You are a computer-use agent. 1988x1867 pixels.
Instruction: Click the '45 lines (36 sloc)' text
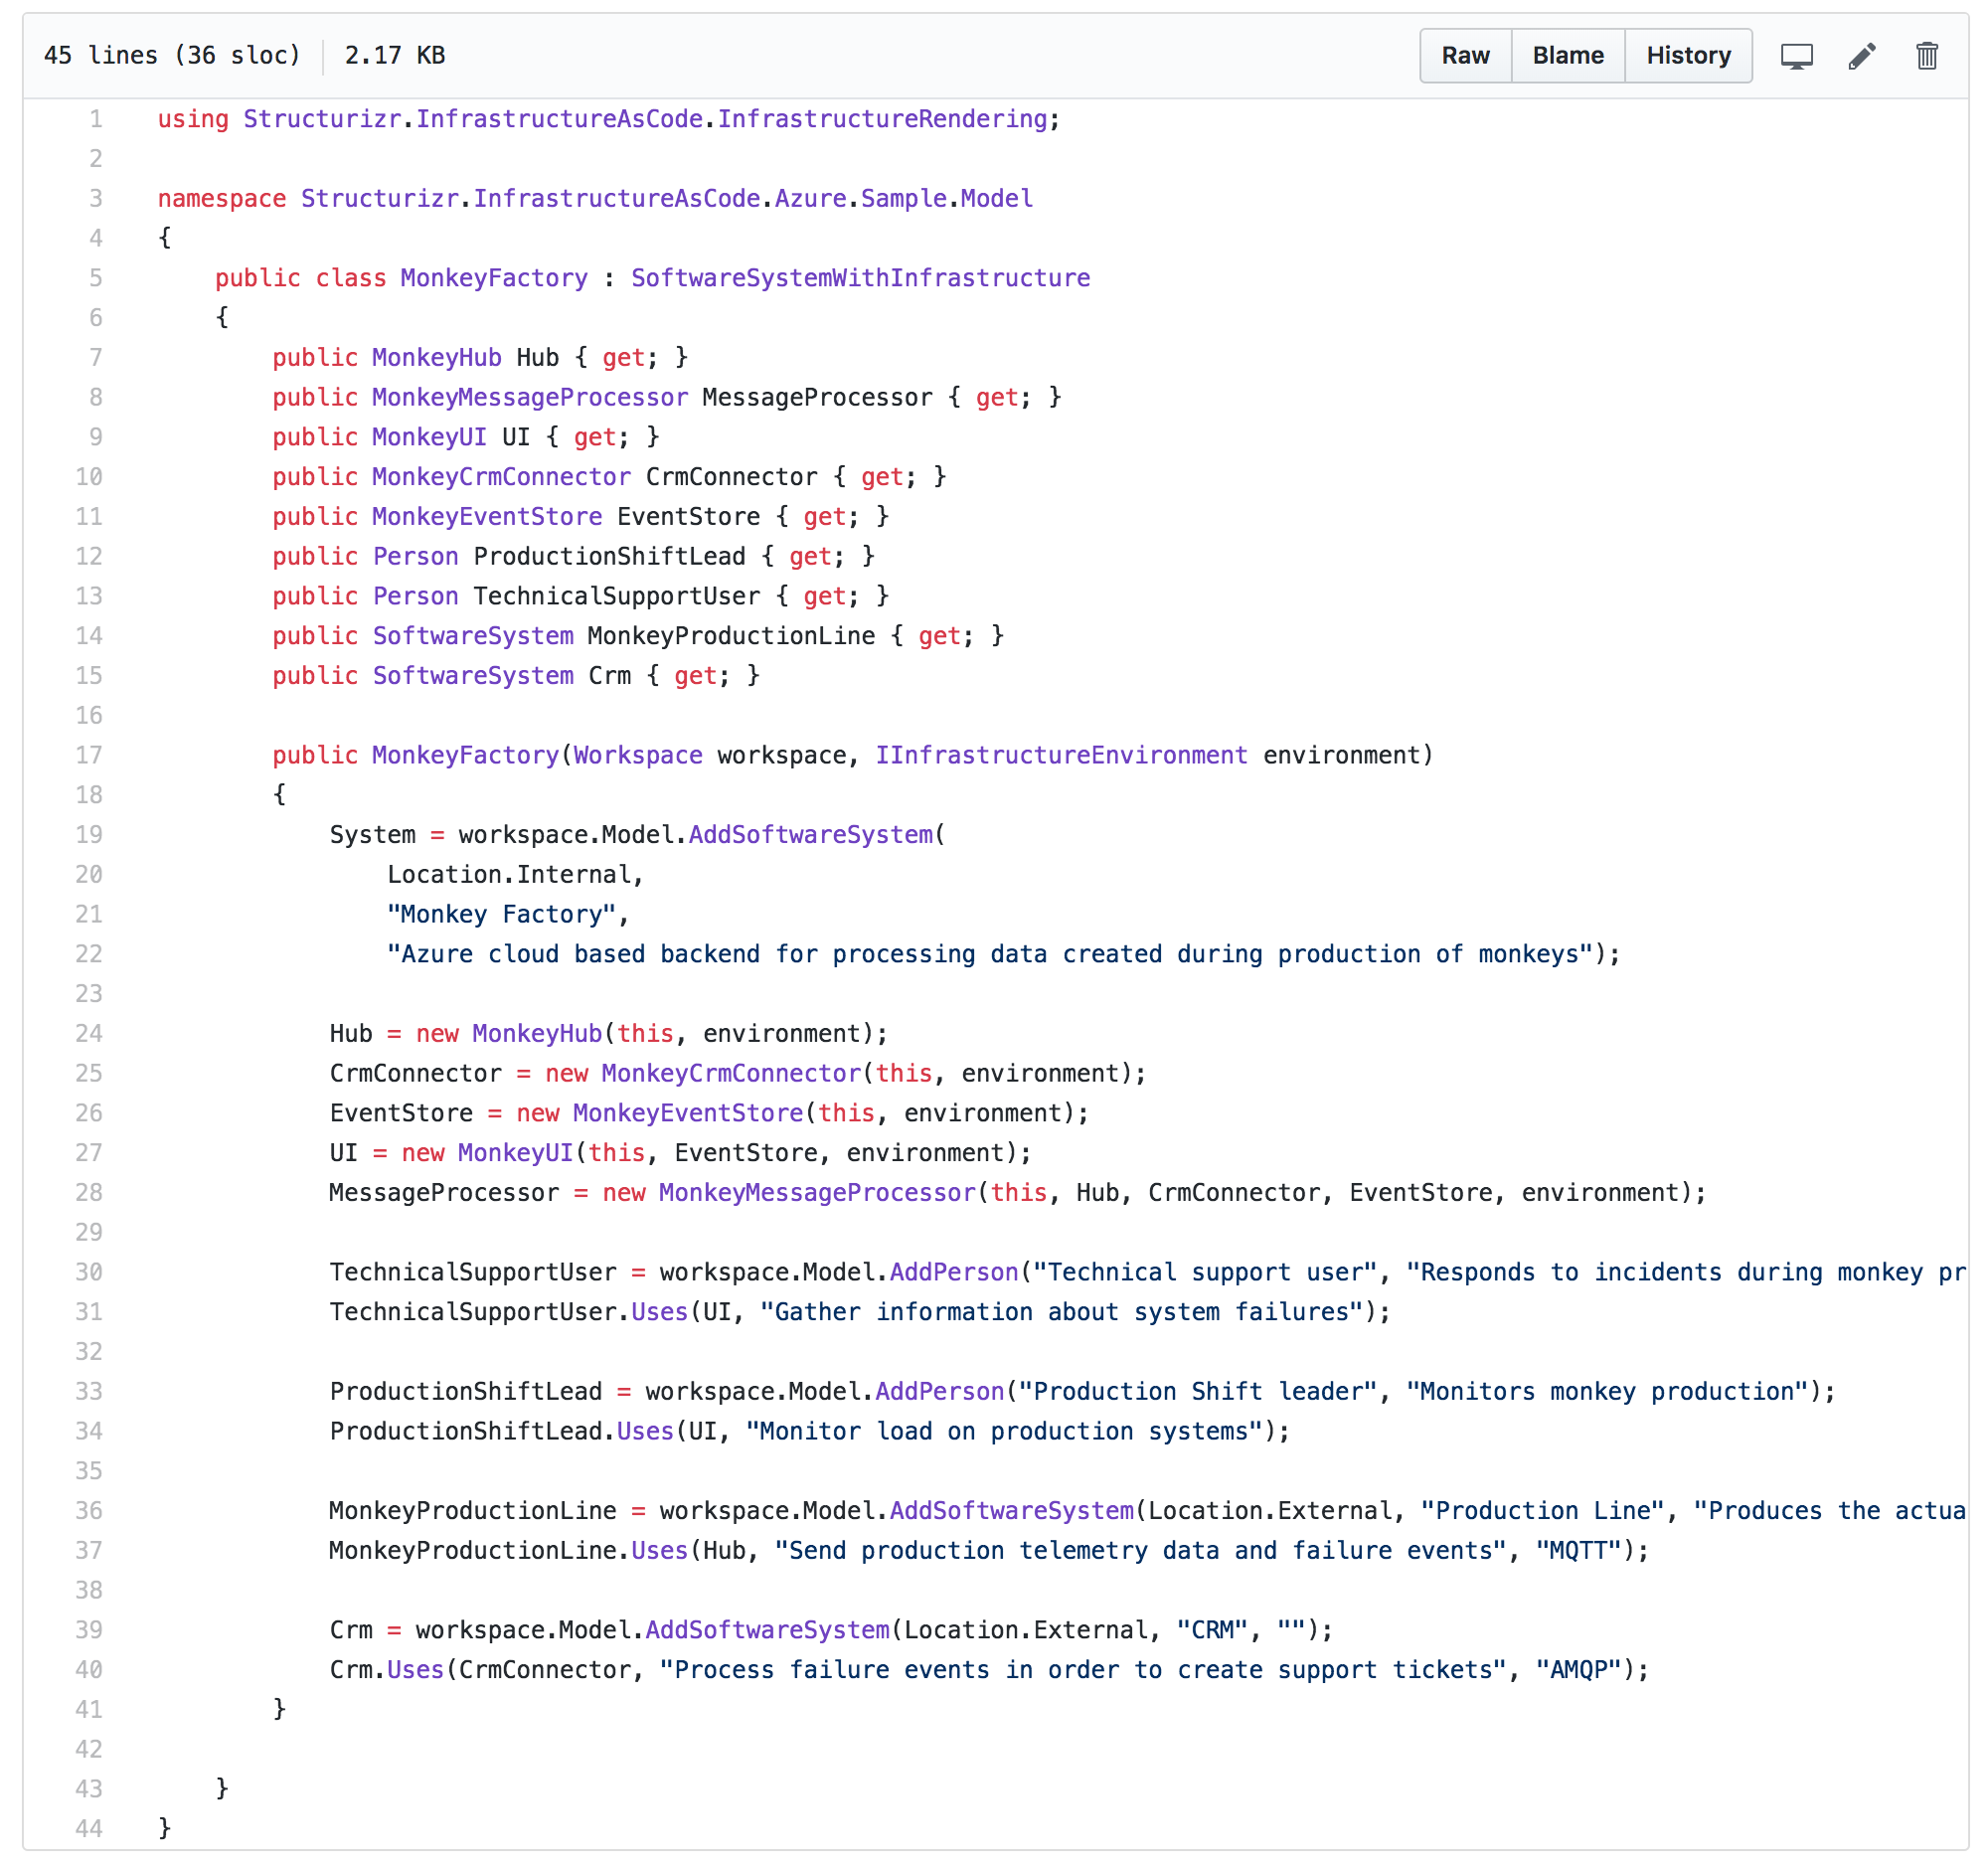(172, 56)
